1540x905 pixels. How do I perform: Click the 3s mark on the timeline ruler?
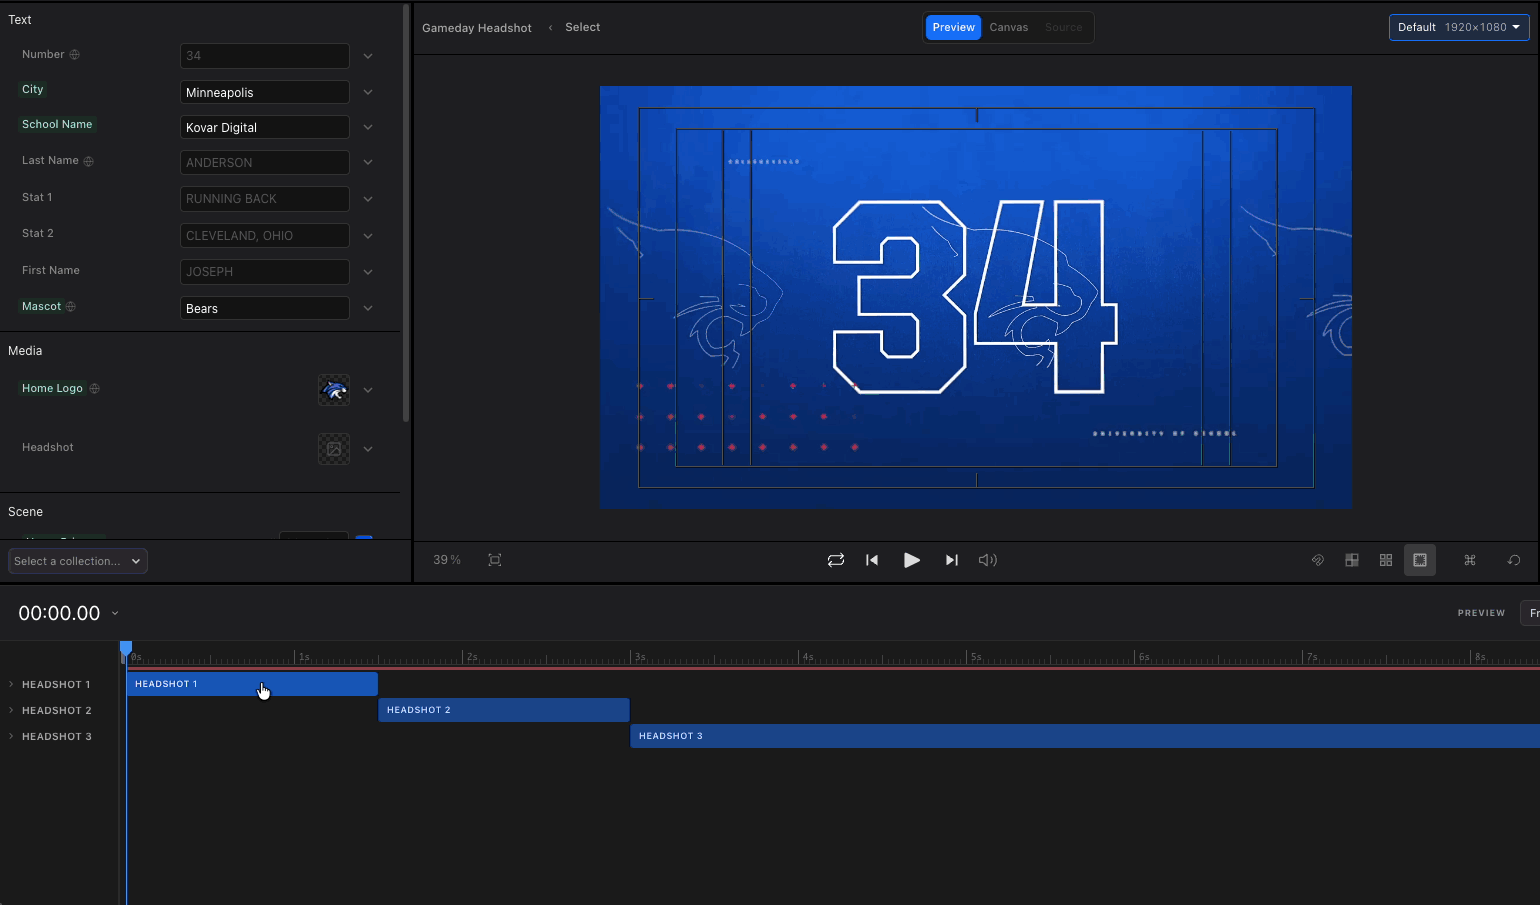click(x=639, y=657)
